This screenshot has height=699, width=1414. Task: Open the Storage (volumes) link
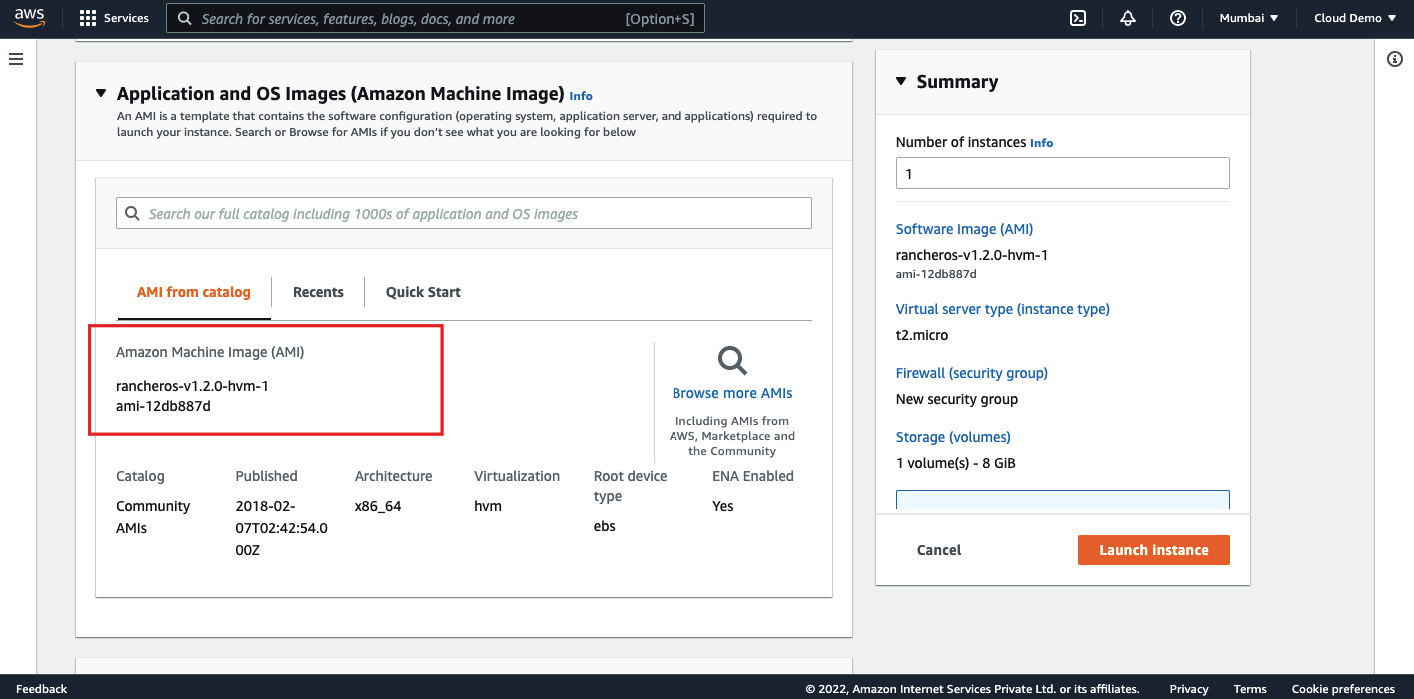(953, 437)
